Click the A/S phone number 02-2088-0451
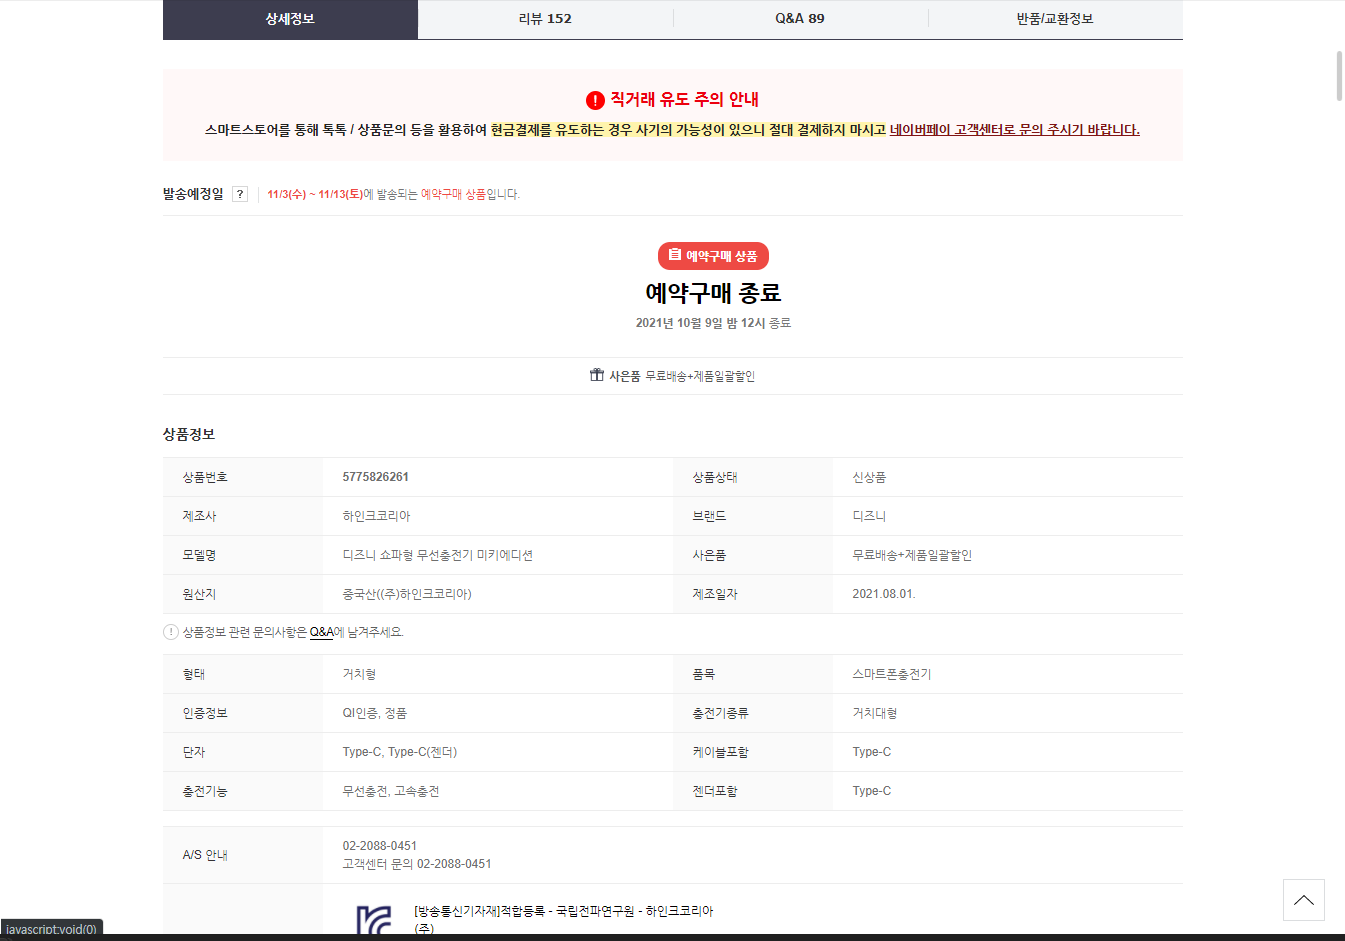 click(x=379, y=846)
